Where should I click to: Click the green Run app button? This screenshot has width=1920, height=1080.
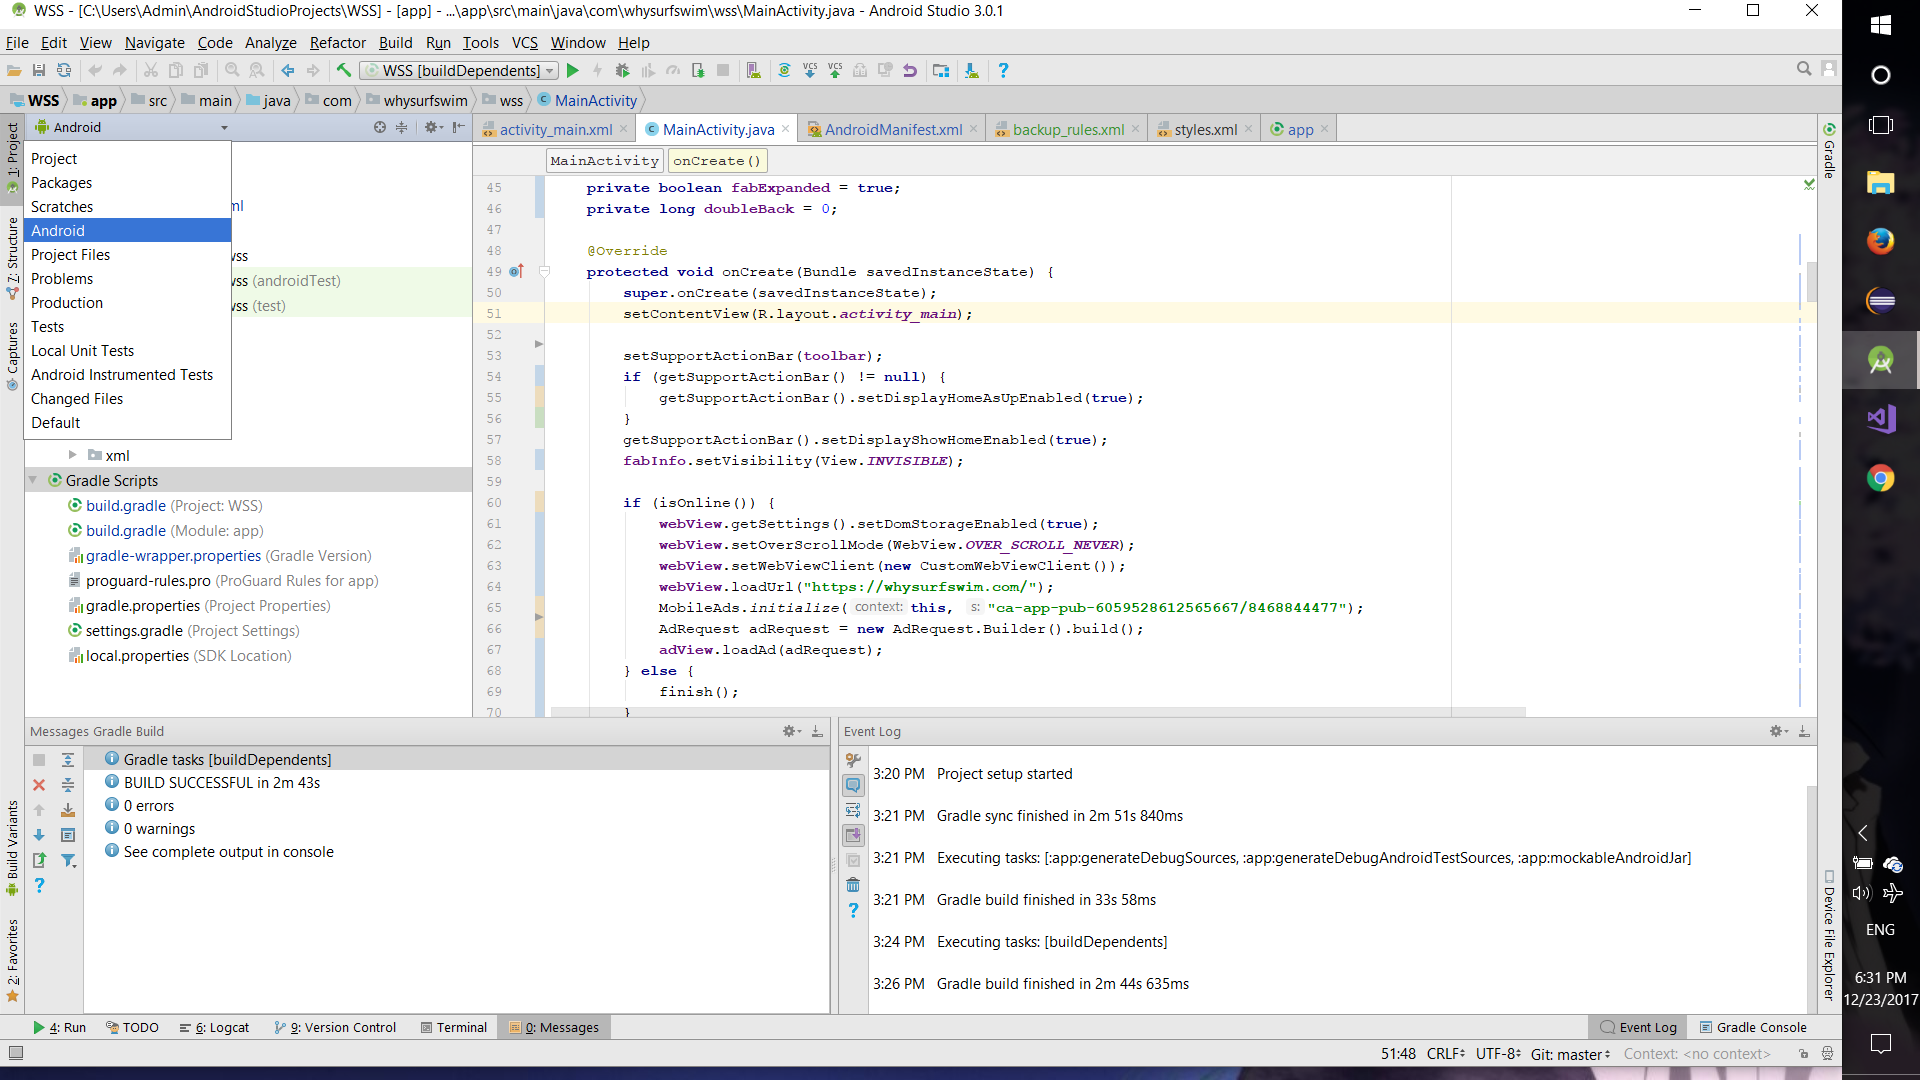(573, 71)
